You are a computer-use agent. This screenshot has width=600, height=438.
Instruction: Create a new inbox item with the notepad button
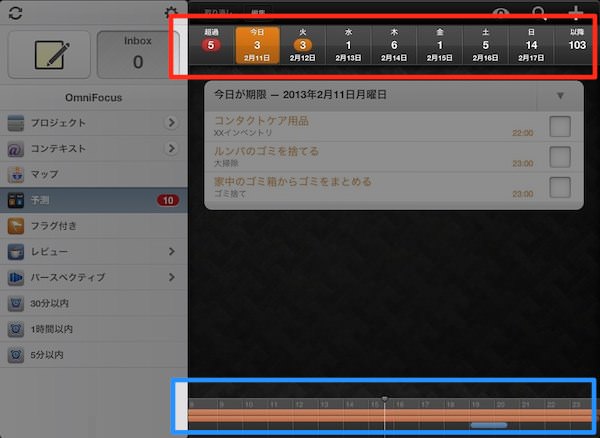[x=49, y=54]
